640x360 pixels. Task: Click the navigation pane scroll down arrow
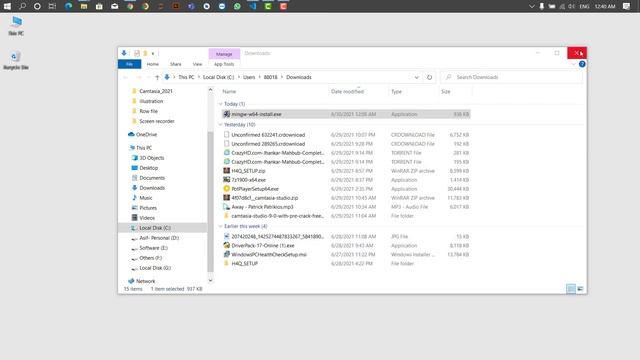(210, 280)
